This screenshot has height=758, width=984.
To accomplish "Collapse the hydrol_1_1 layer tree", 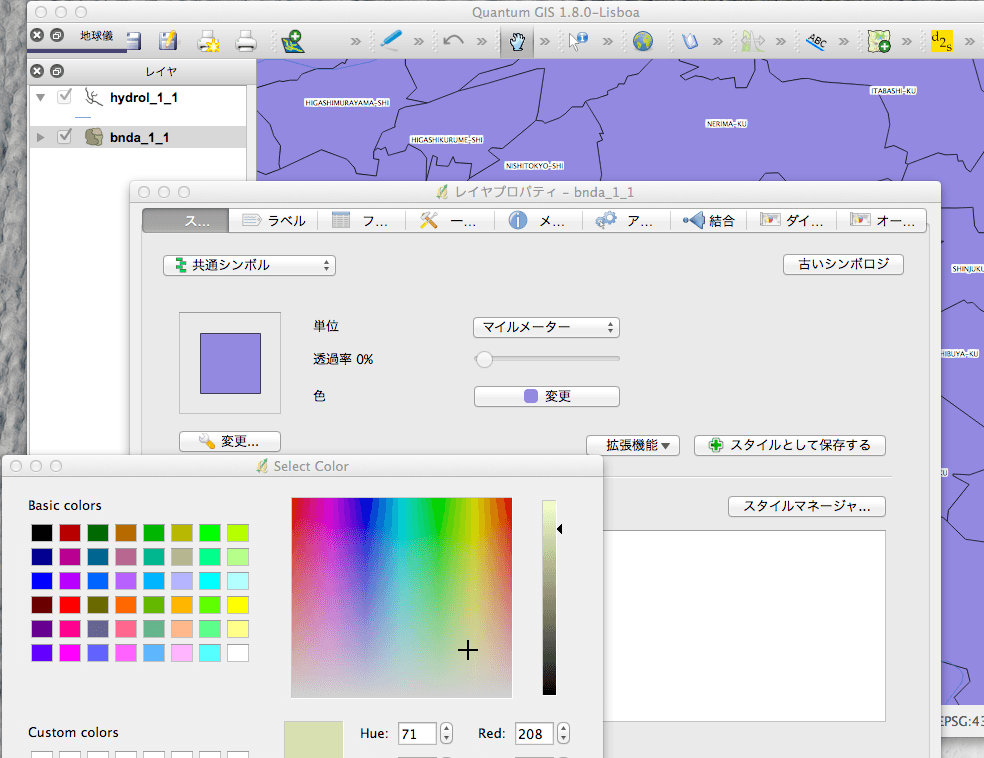I will 40,98.
